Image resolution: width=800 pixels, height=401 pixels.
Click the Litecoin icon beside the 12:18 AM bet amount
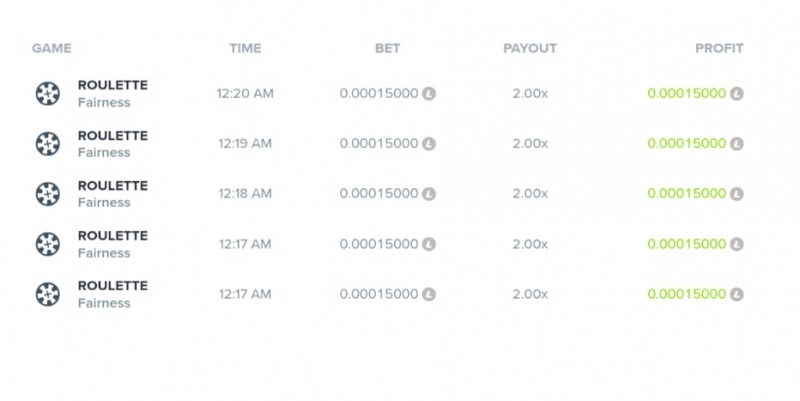tap(429, 194)
